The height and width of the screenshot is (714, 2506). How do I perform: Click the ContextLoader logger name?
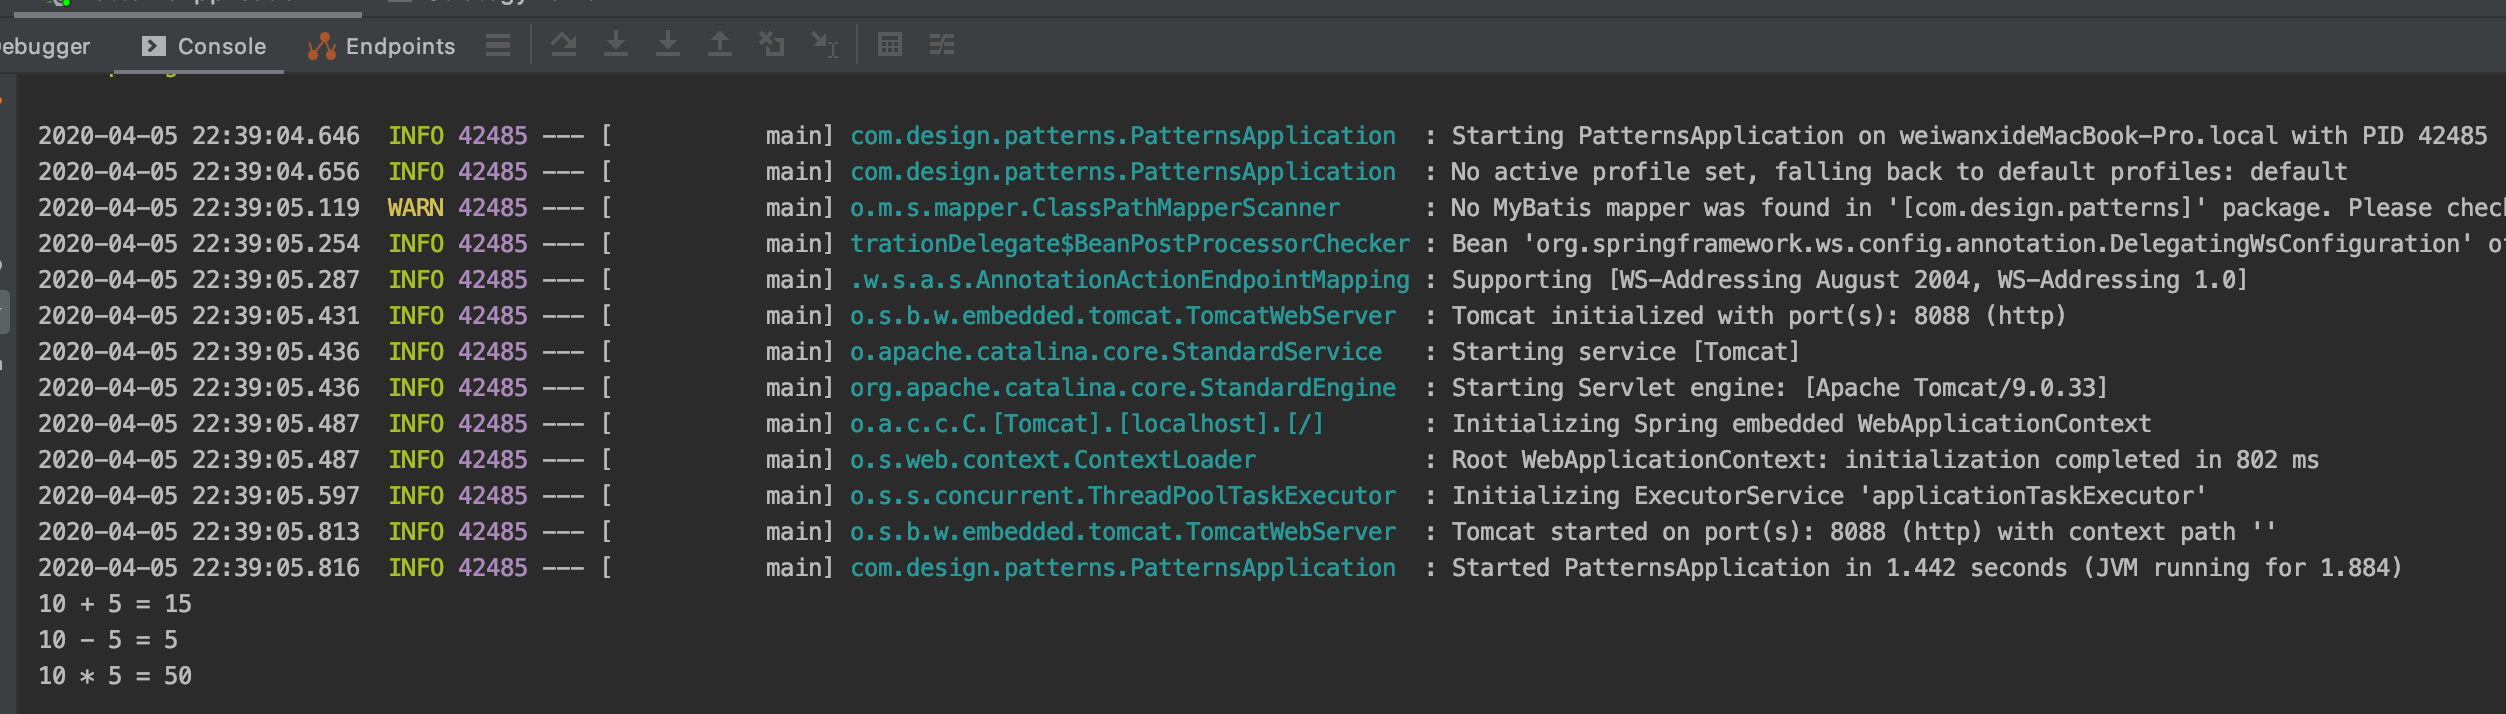(x=1052, y=460)
